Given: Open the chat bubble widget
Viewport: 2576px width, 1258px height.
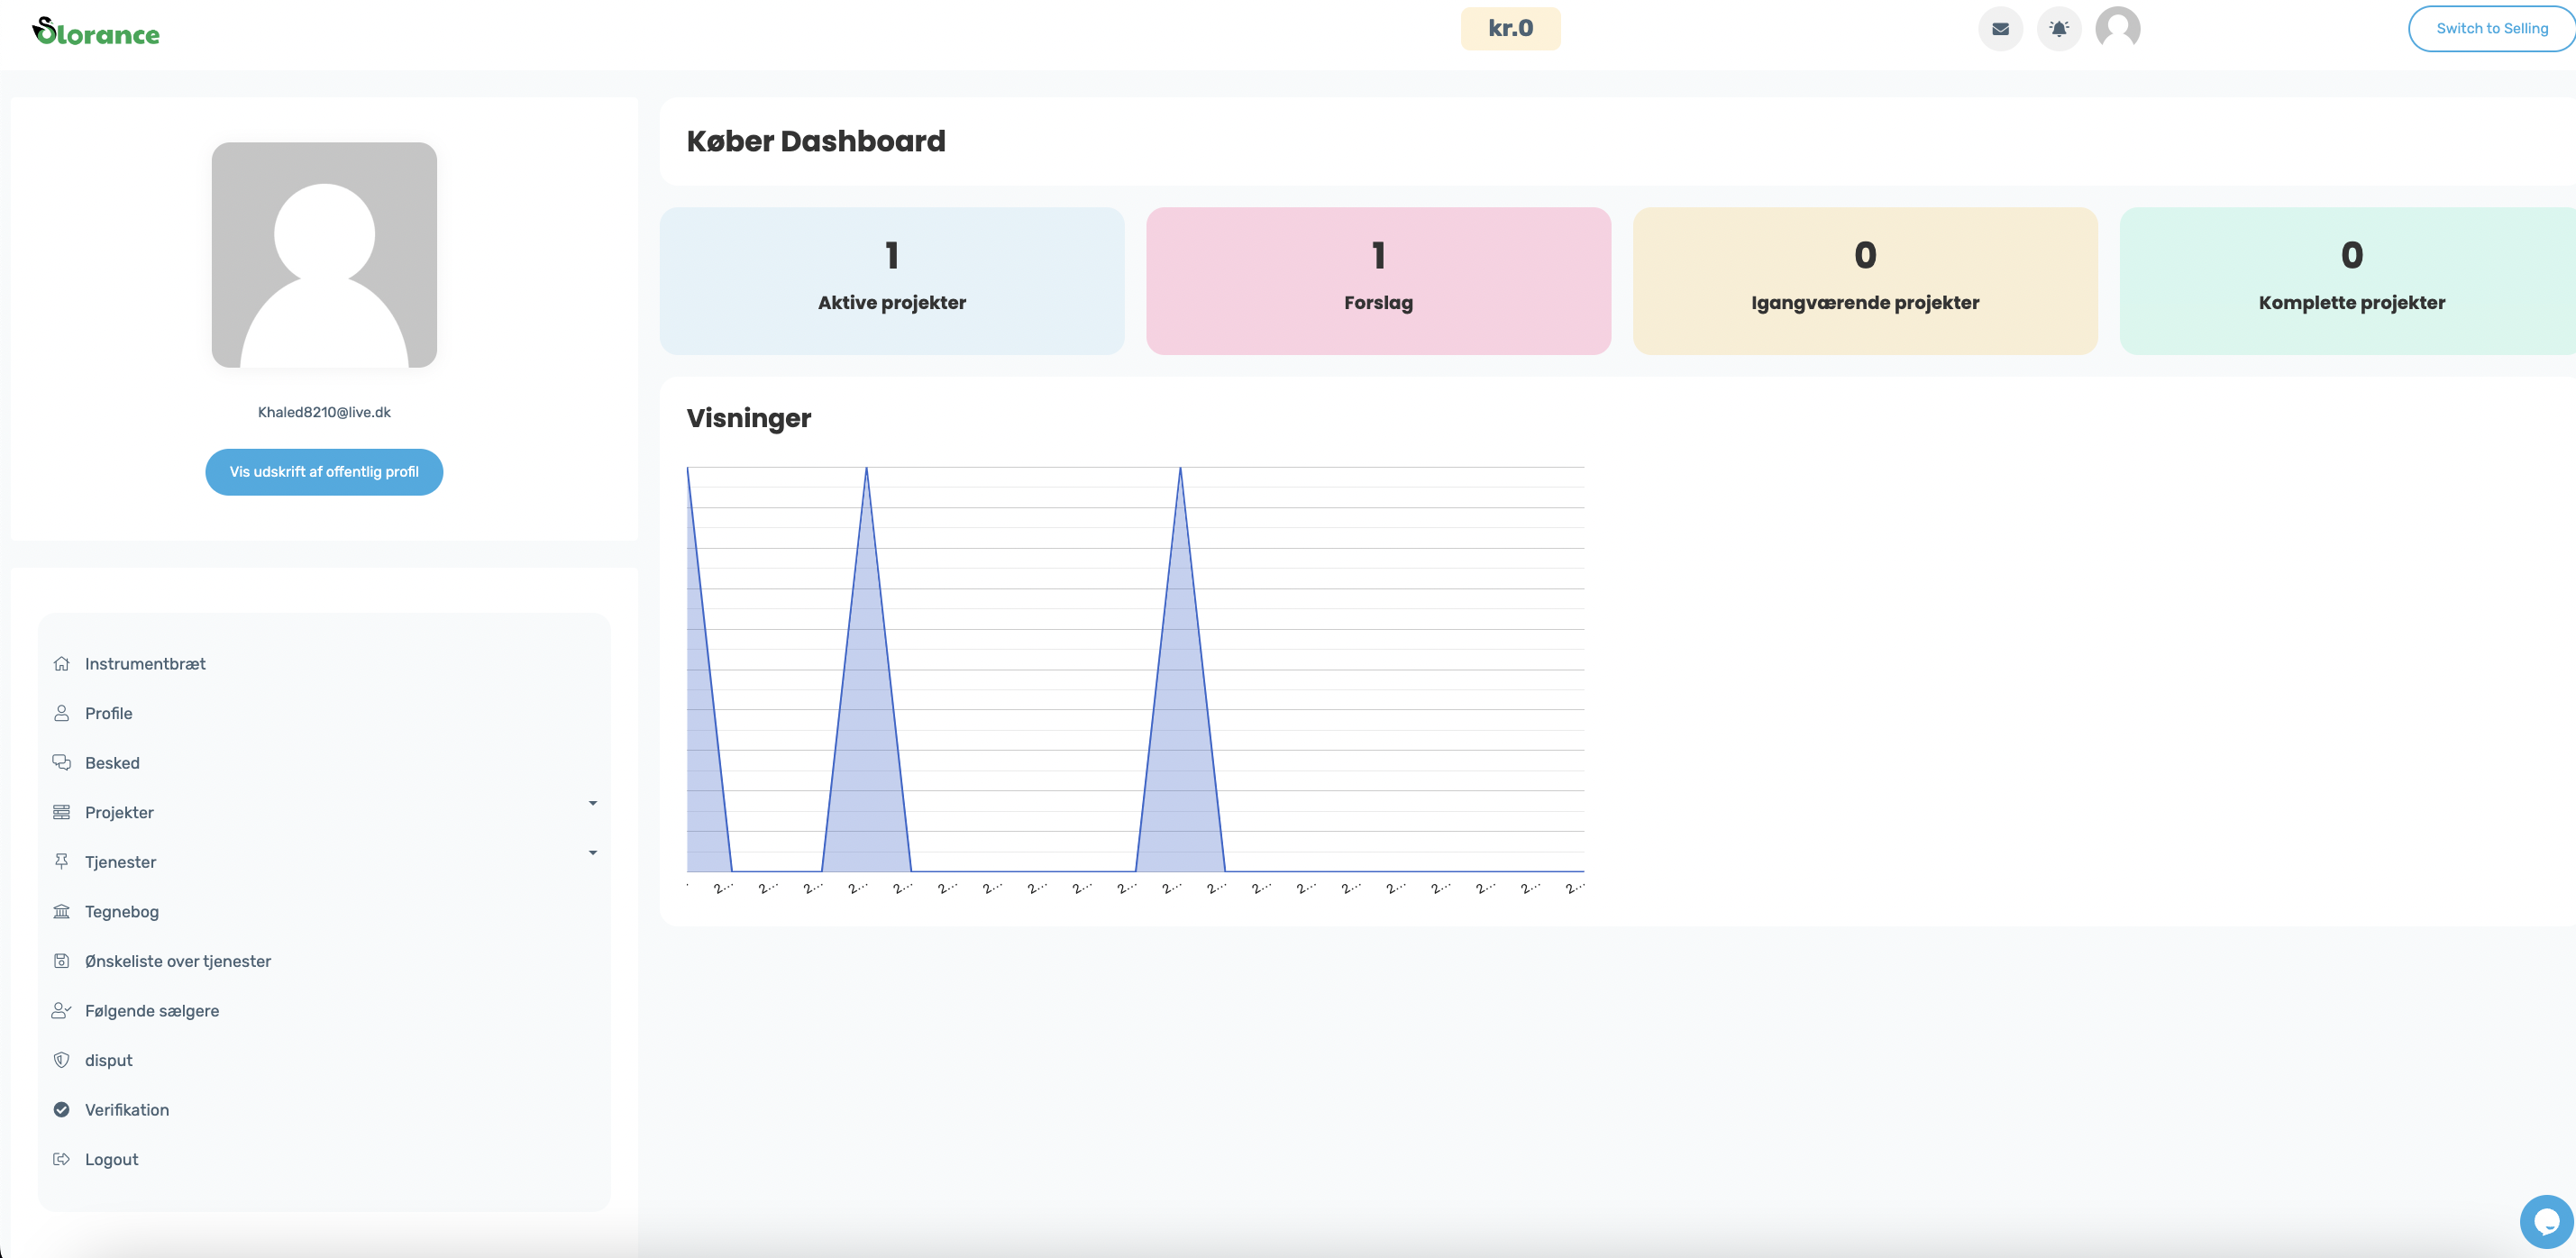Looking at the screenshot, I should coord(2545,1221).
